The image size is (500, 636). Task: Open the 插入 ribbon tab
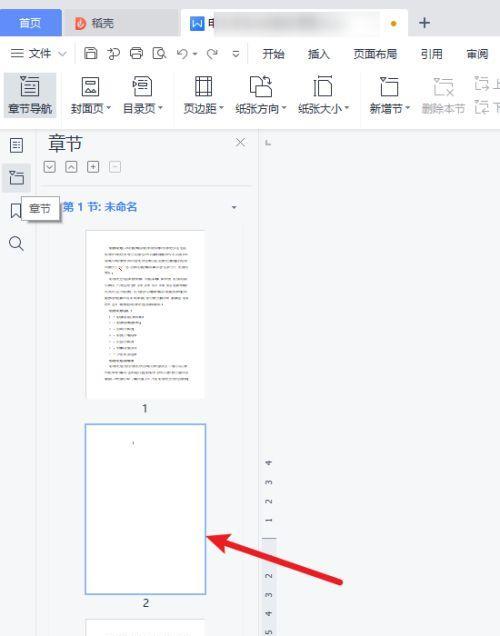click(318, 54)
